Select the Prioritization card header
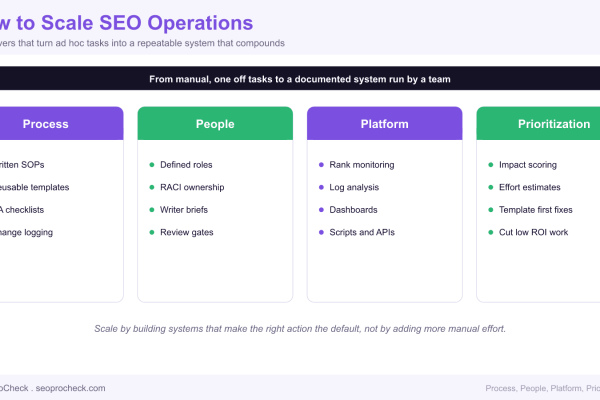Image resolution: width=600 pixels, height=400 pixels. [538, 123]
